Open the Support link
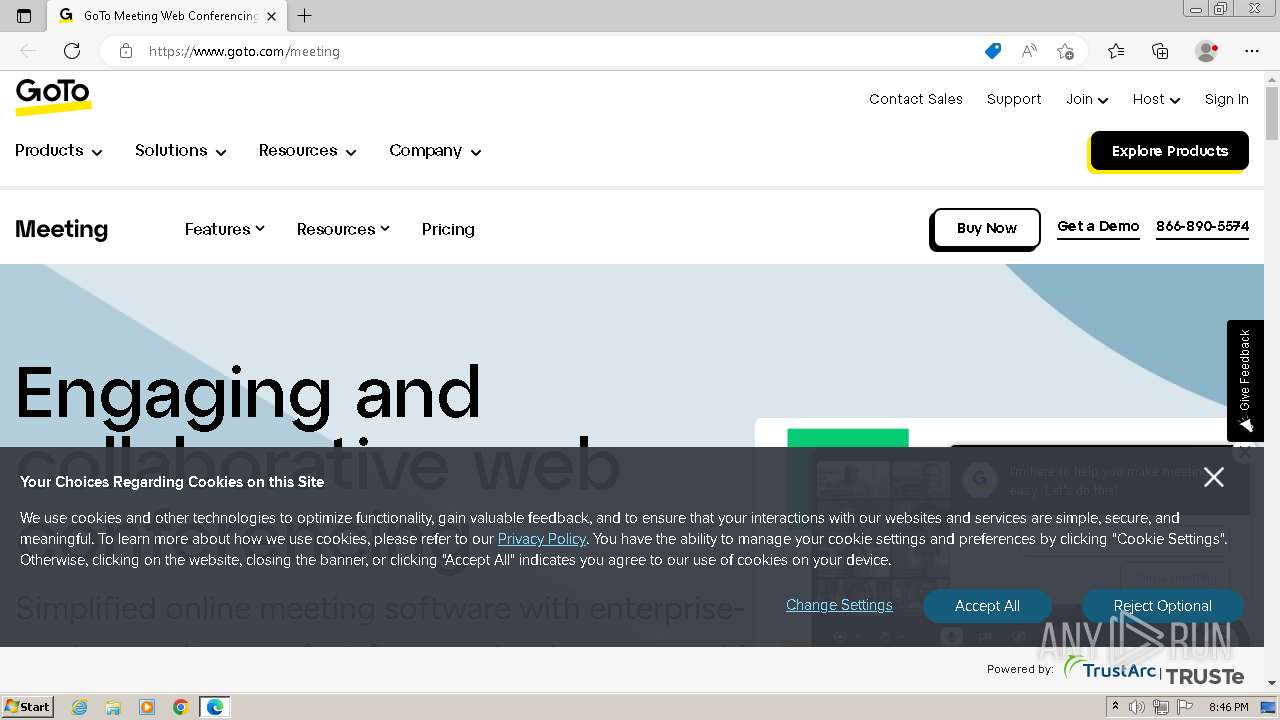Image resolution: width=1280 pixels, height=720 pixels. pyautogui.click(x=1014, y=99)
